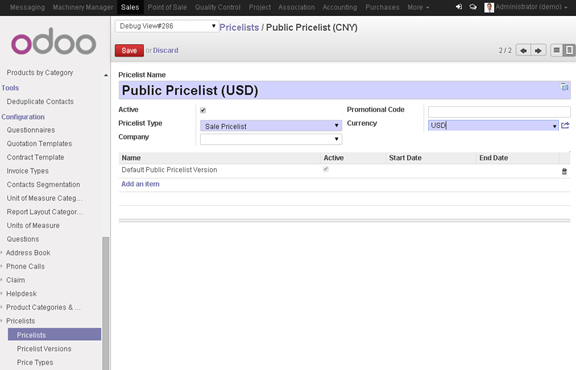Click the odoo logo
This screenshot has height=370, width=576.
click(x=54, y=42)
